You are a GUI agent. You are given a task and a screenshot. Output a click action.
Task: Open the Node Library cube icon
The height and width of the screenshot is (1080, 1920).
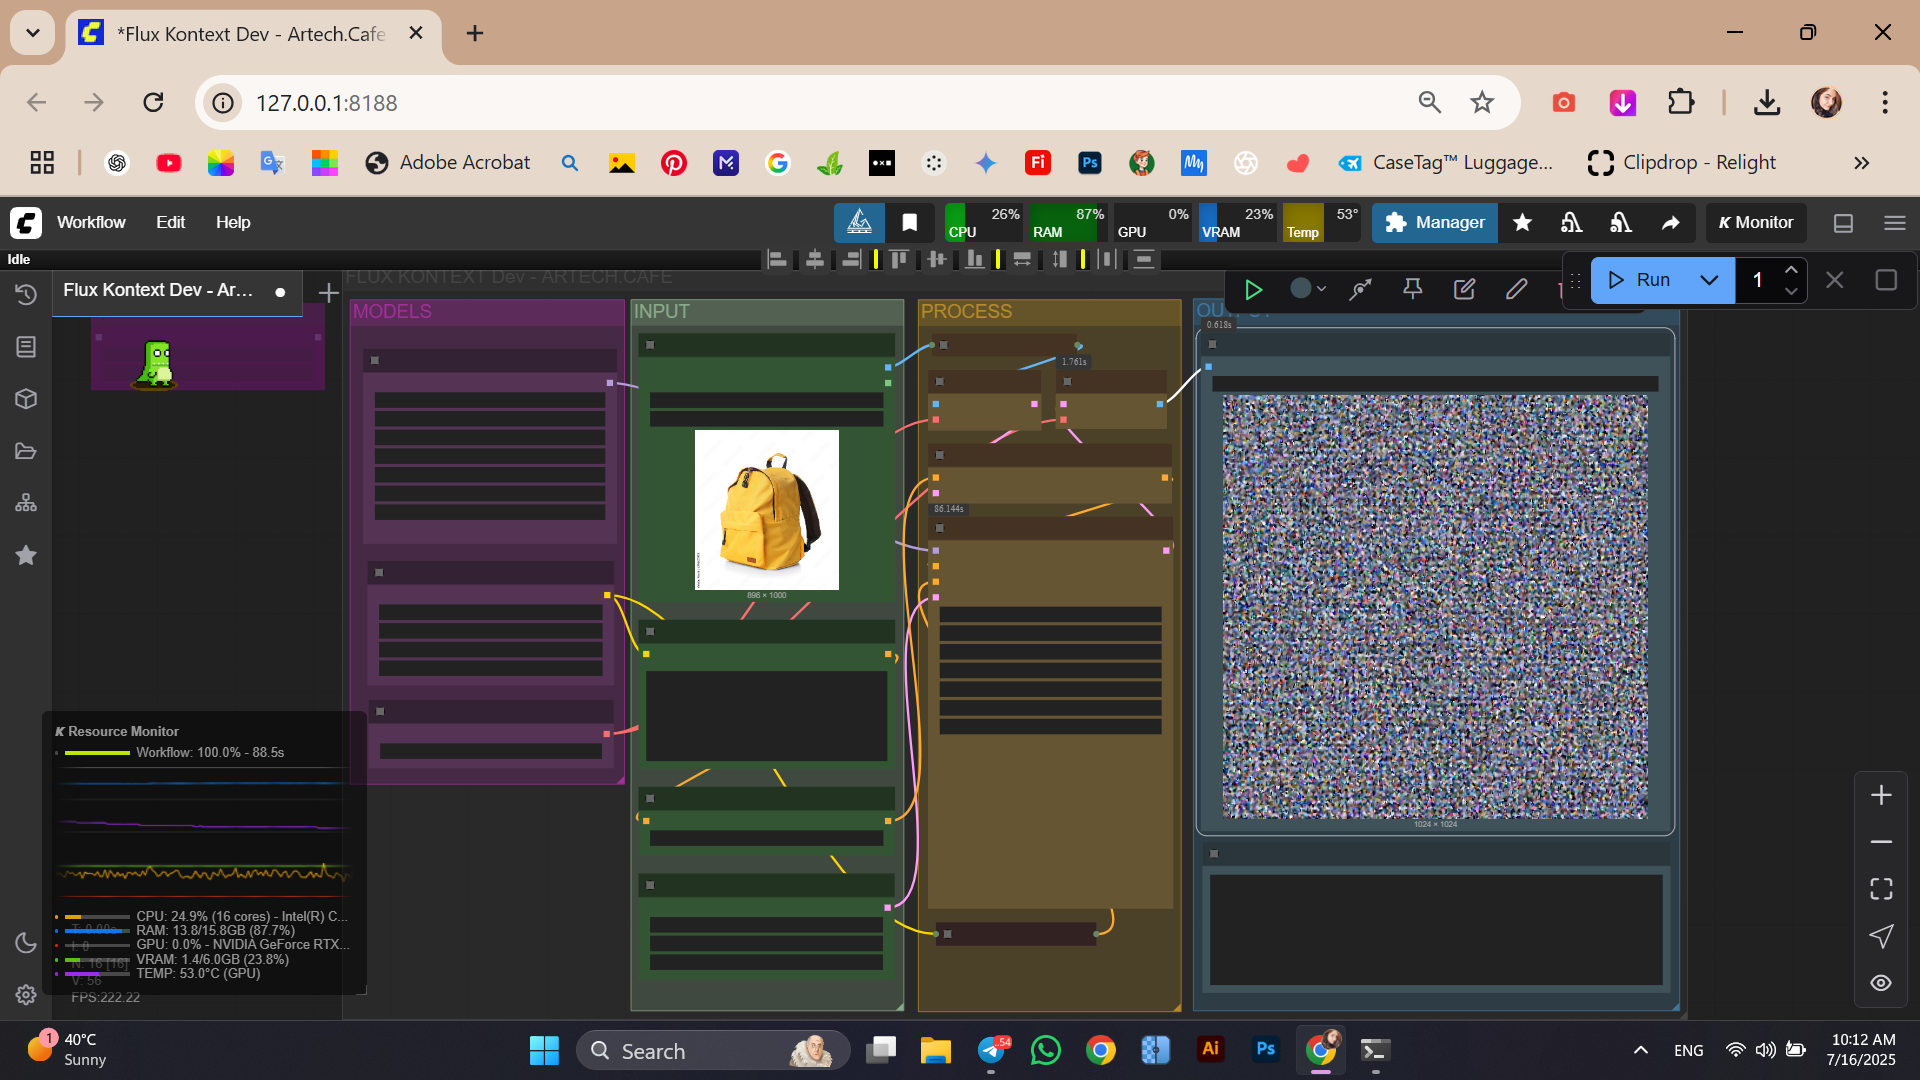26,399
